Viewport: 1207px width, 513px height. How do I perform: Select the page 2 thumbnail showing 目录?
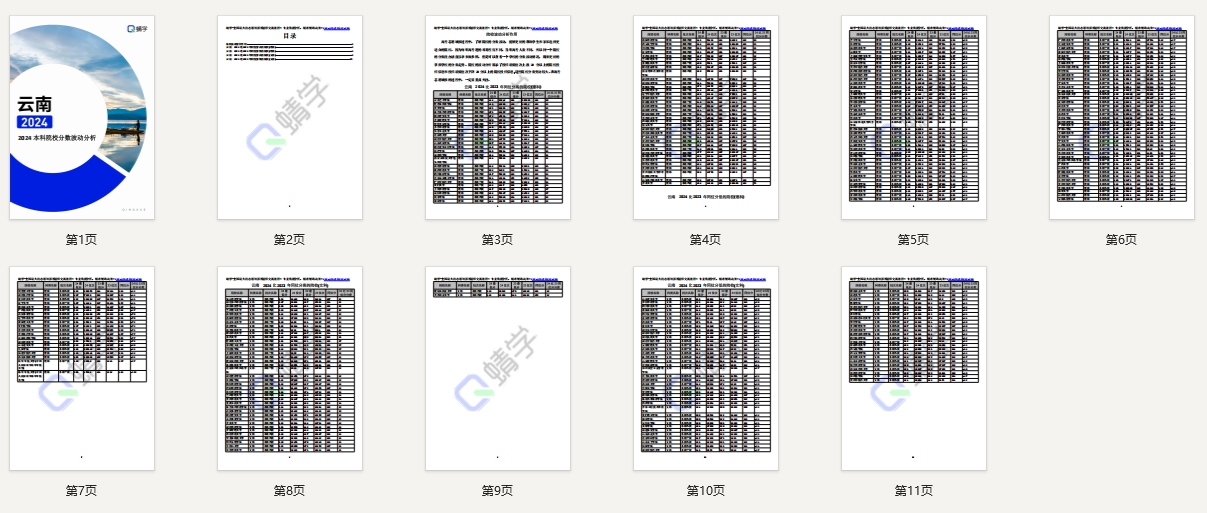(x=289, y=117)
